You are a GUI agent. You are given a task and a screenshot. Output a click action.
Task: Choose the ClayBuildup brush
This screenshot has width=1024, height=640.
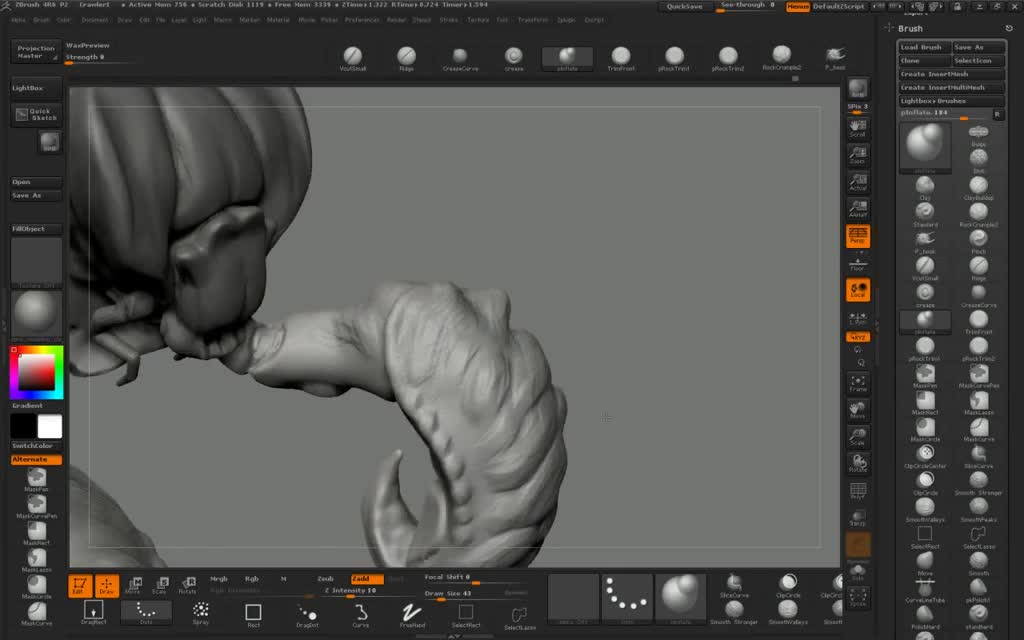point(978,188)
